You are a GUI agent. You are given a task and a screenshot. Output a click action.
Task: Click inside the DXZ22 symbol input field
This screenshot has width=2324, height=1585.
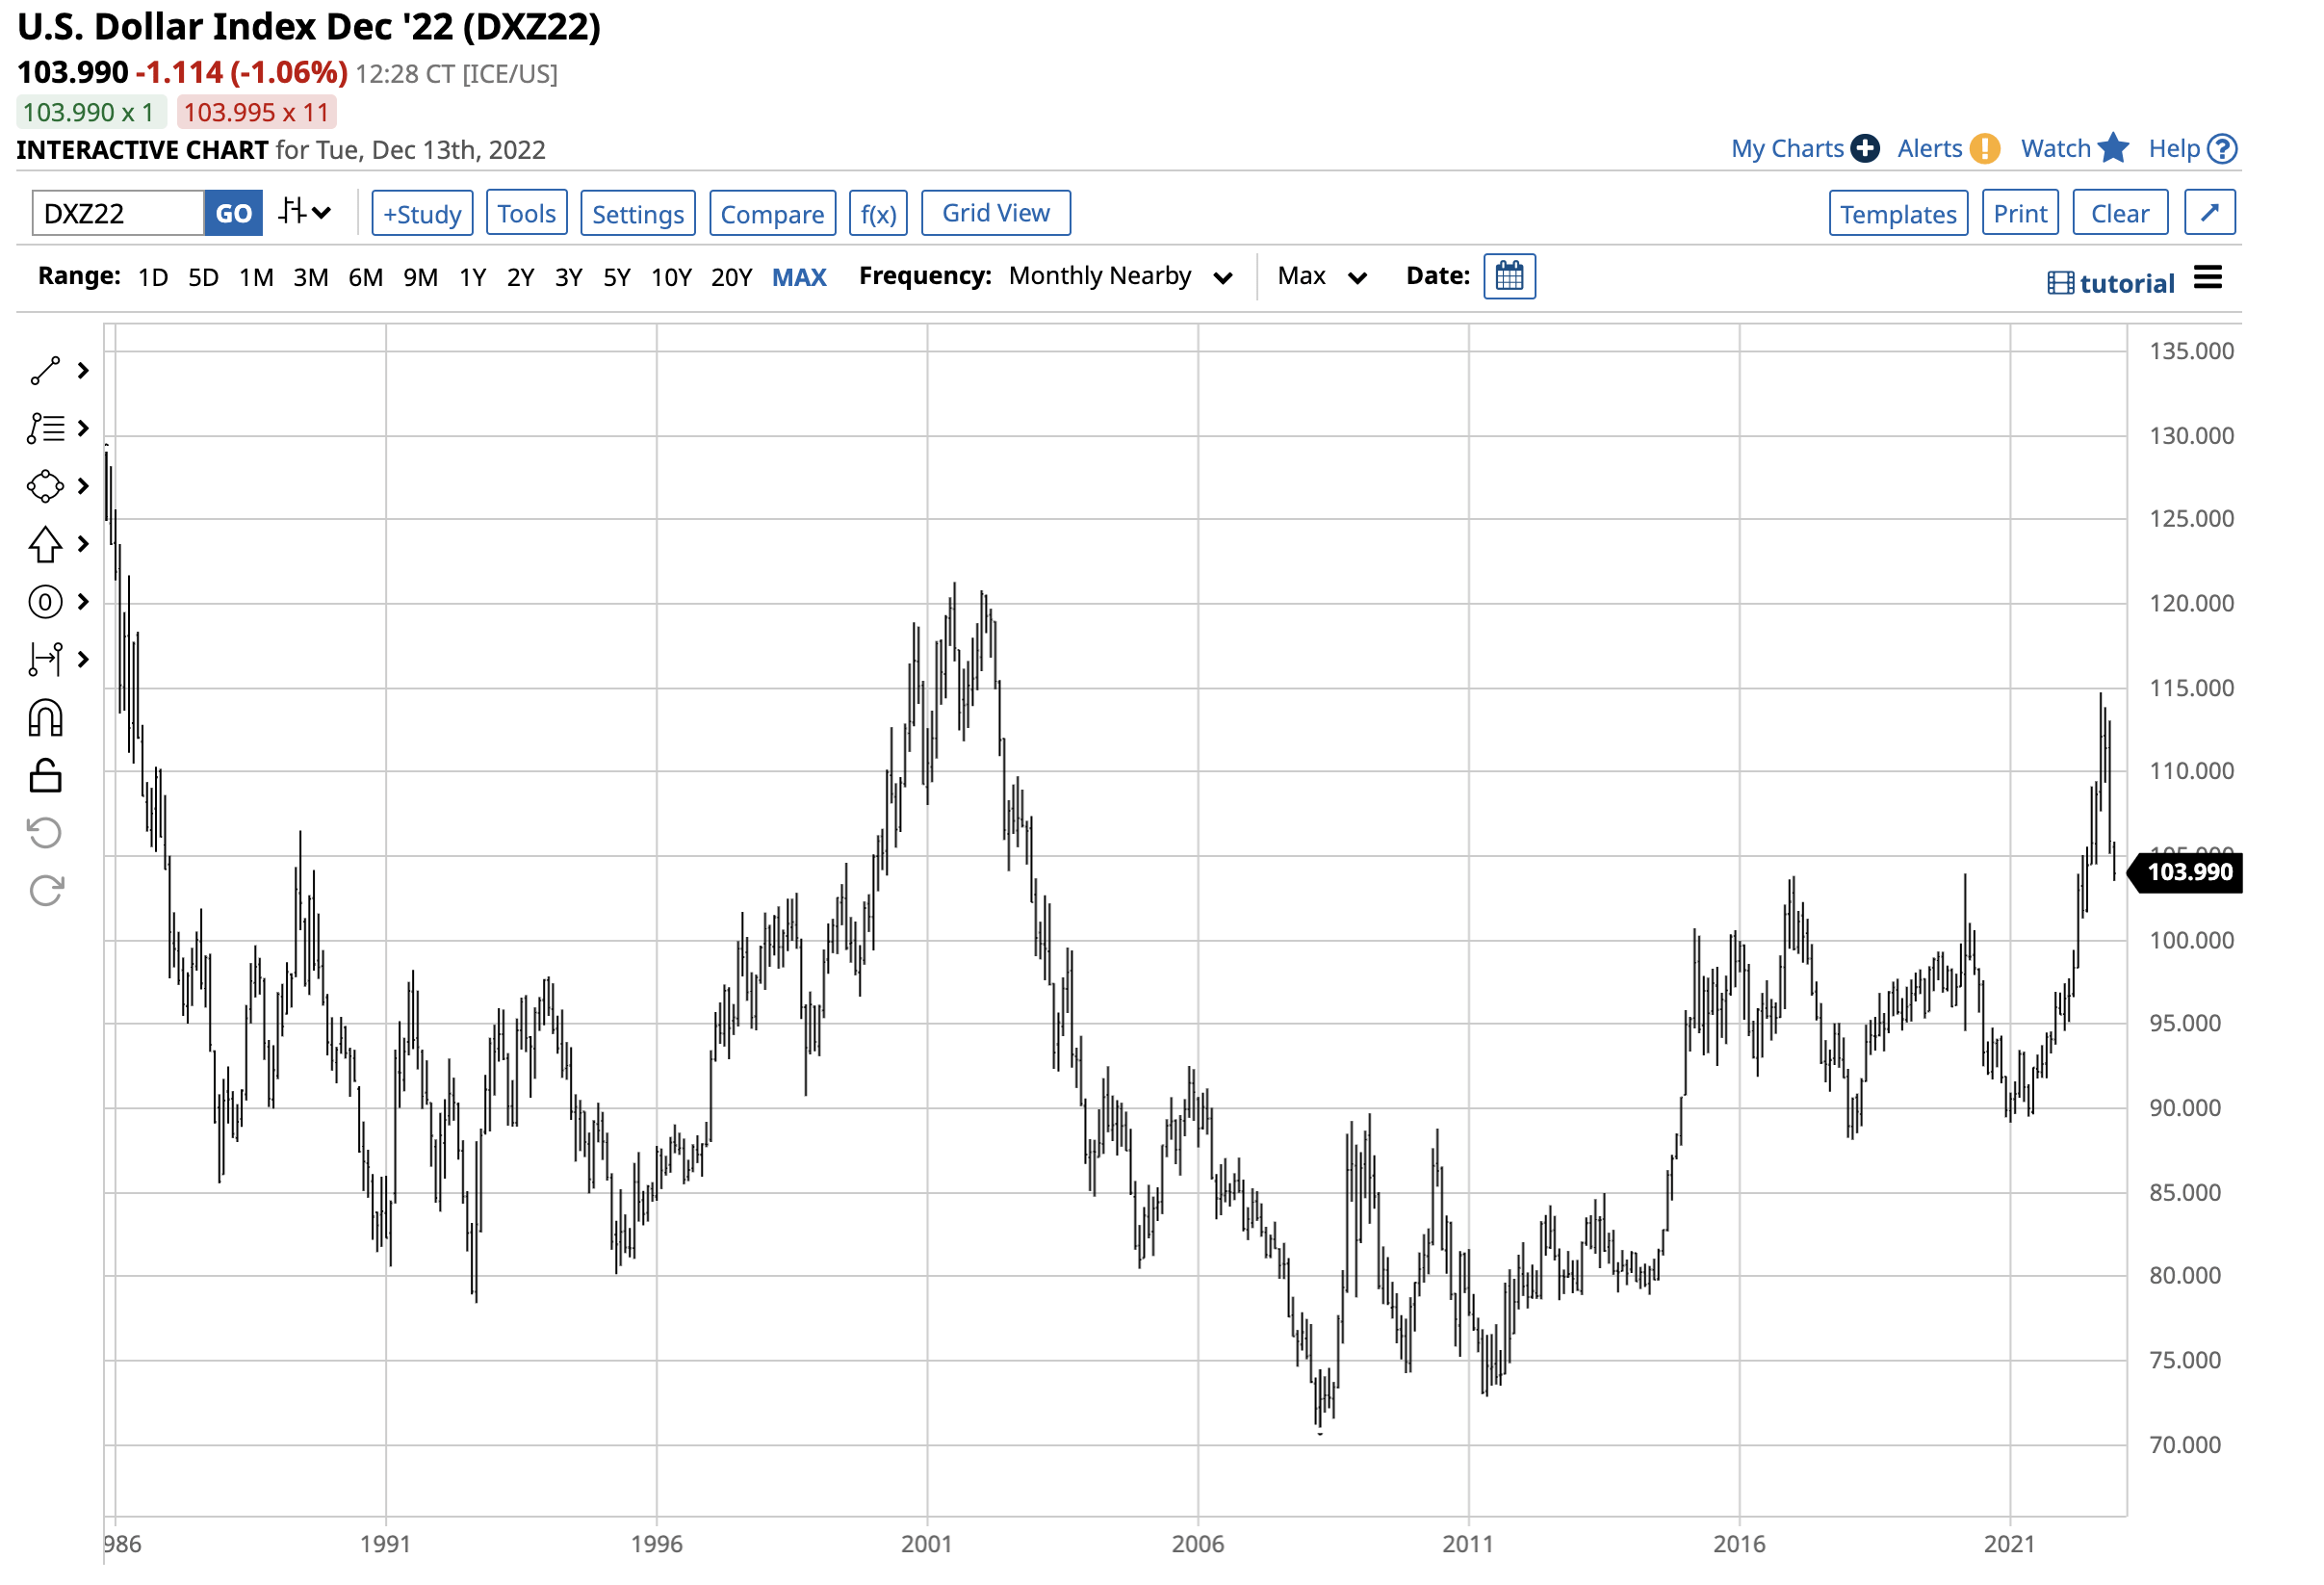click(x=115, y=213)
